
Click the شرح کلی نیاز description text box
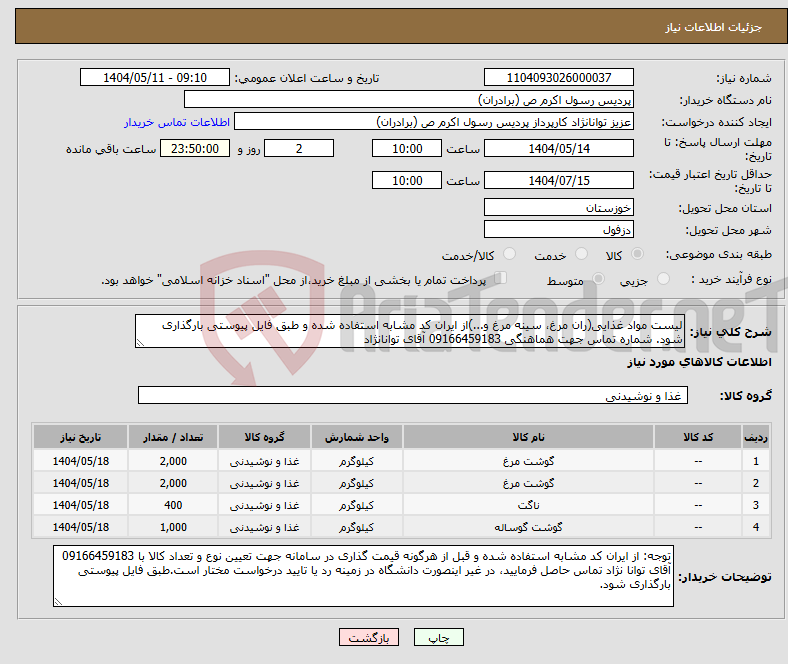410,331
